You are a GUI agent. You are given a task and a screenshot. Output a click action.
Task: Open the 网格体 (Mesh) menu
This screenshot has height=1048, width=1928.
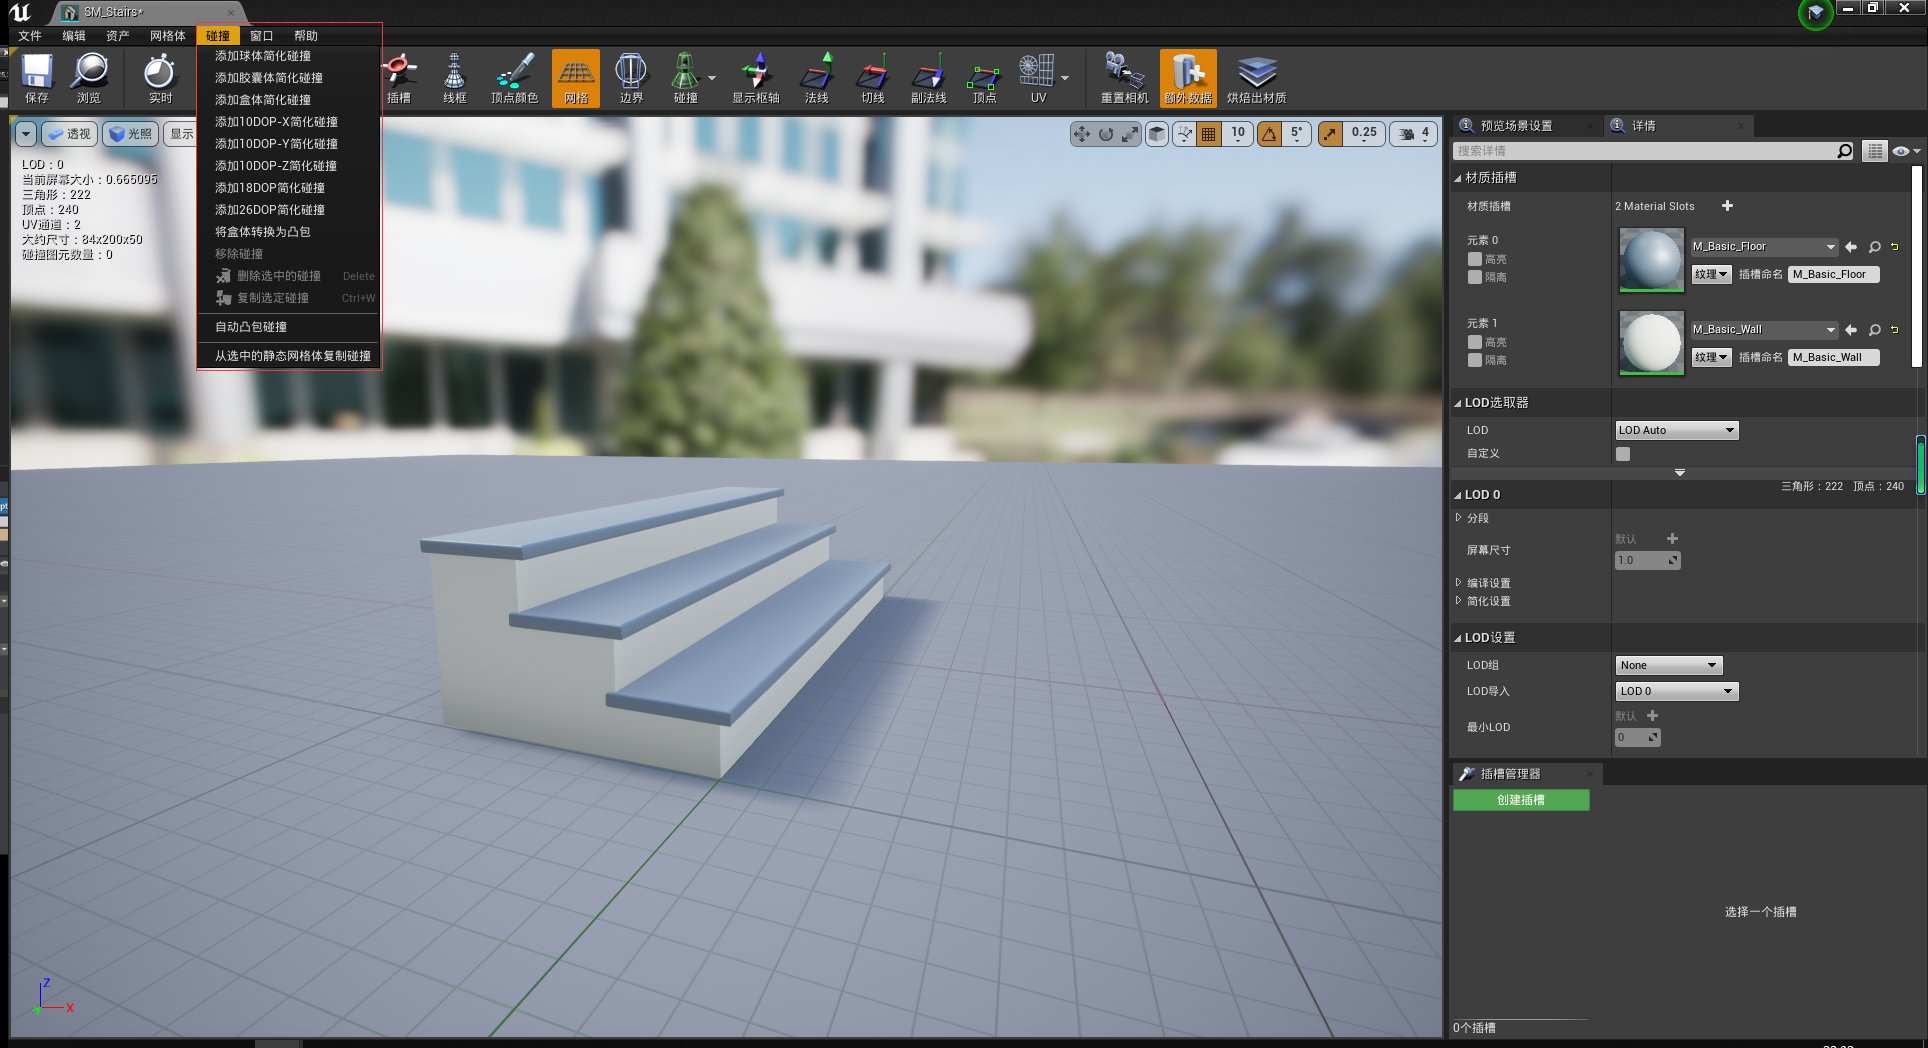[x=167, y=36]
